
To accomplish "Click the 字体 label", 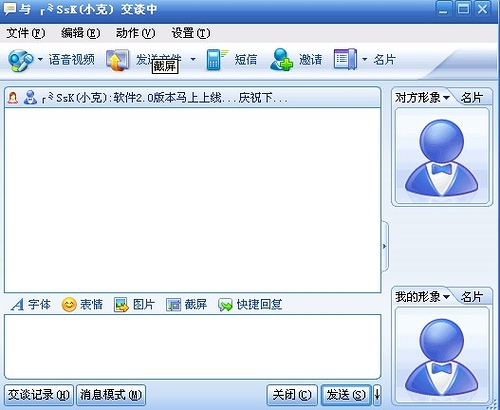I will (39, 304).
